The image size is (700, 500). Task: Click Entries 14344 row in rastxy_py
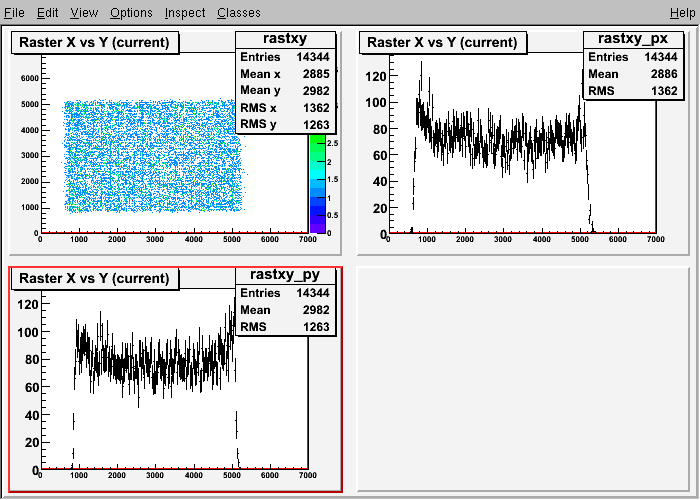click(x=285, y=293)
